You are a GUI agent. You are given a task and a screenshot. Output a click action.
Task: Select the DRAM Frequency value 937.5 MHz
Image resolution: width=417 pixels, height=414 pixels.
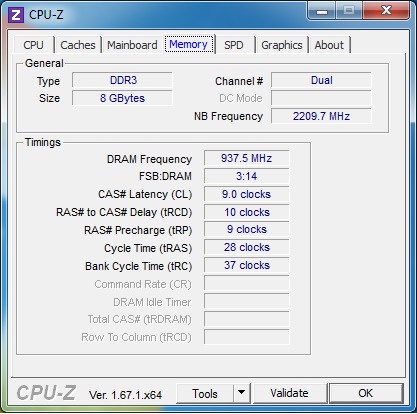(247, 158)
